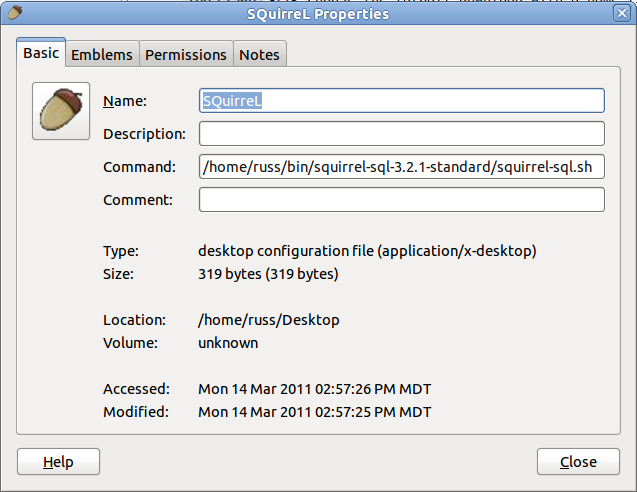Image resolution: width=637 pixels, height=492 pixels.
Task: Click the SQuirreL Properties title bar
Action: 318,14
